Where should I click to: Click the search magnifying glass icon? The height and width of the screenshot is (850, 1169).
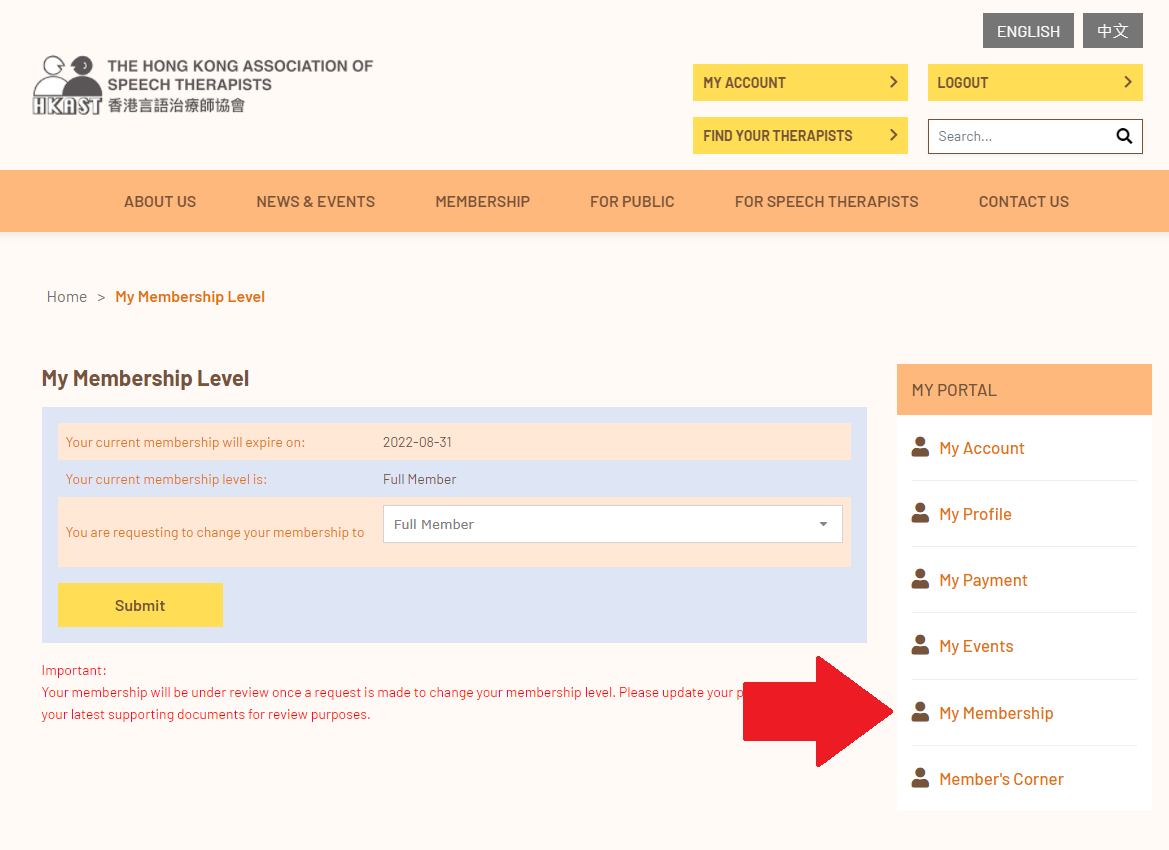point(1124,136)
